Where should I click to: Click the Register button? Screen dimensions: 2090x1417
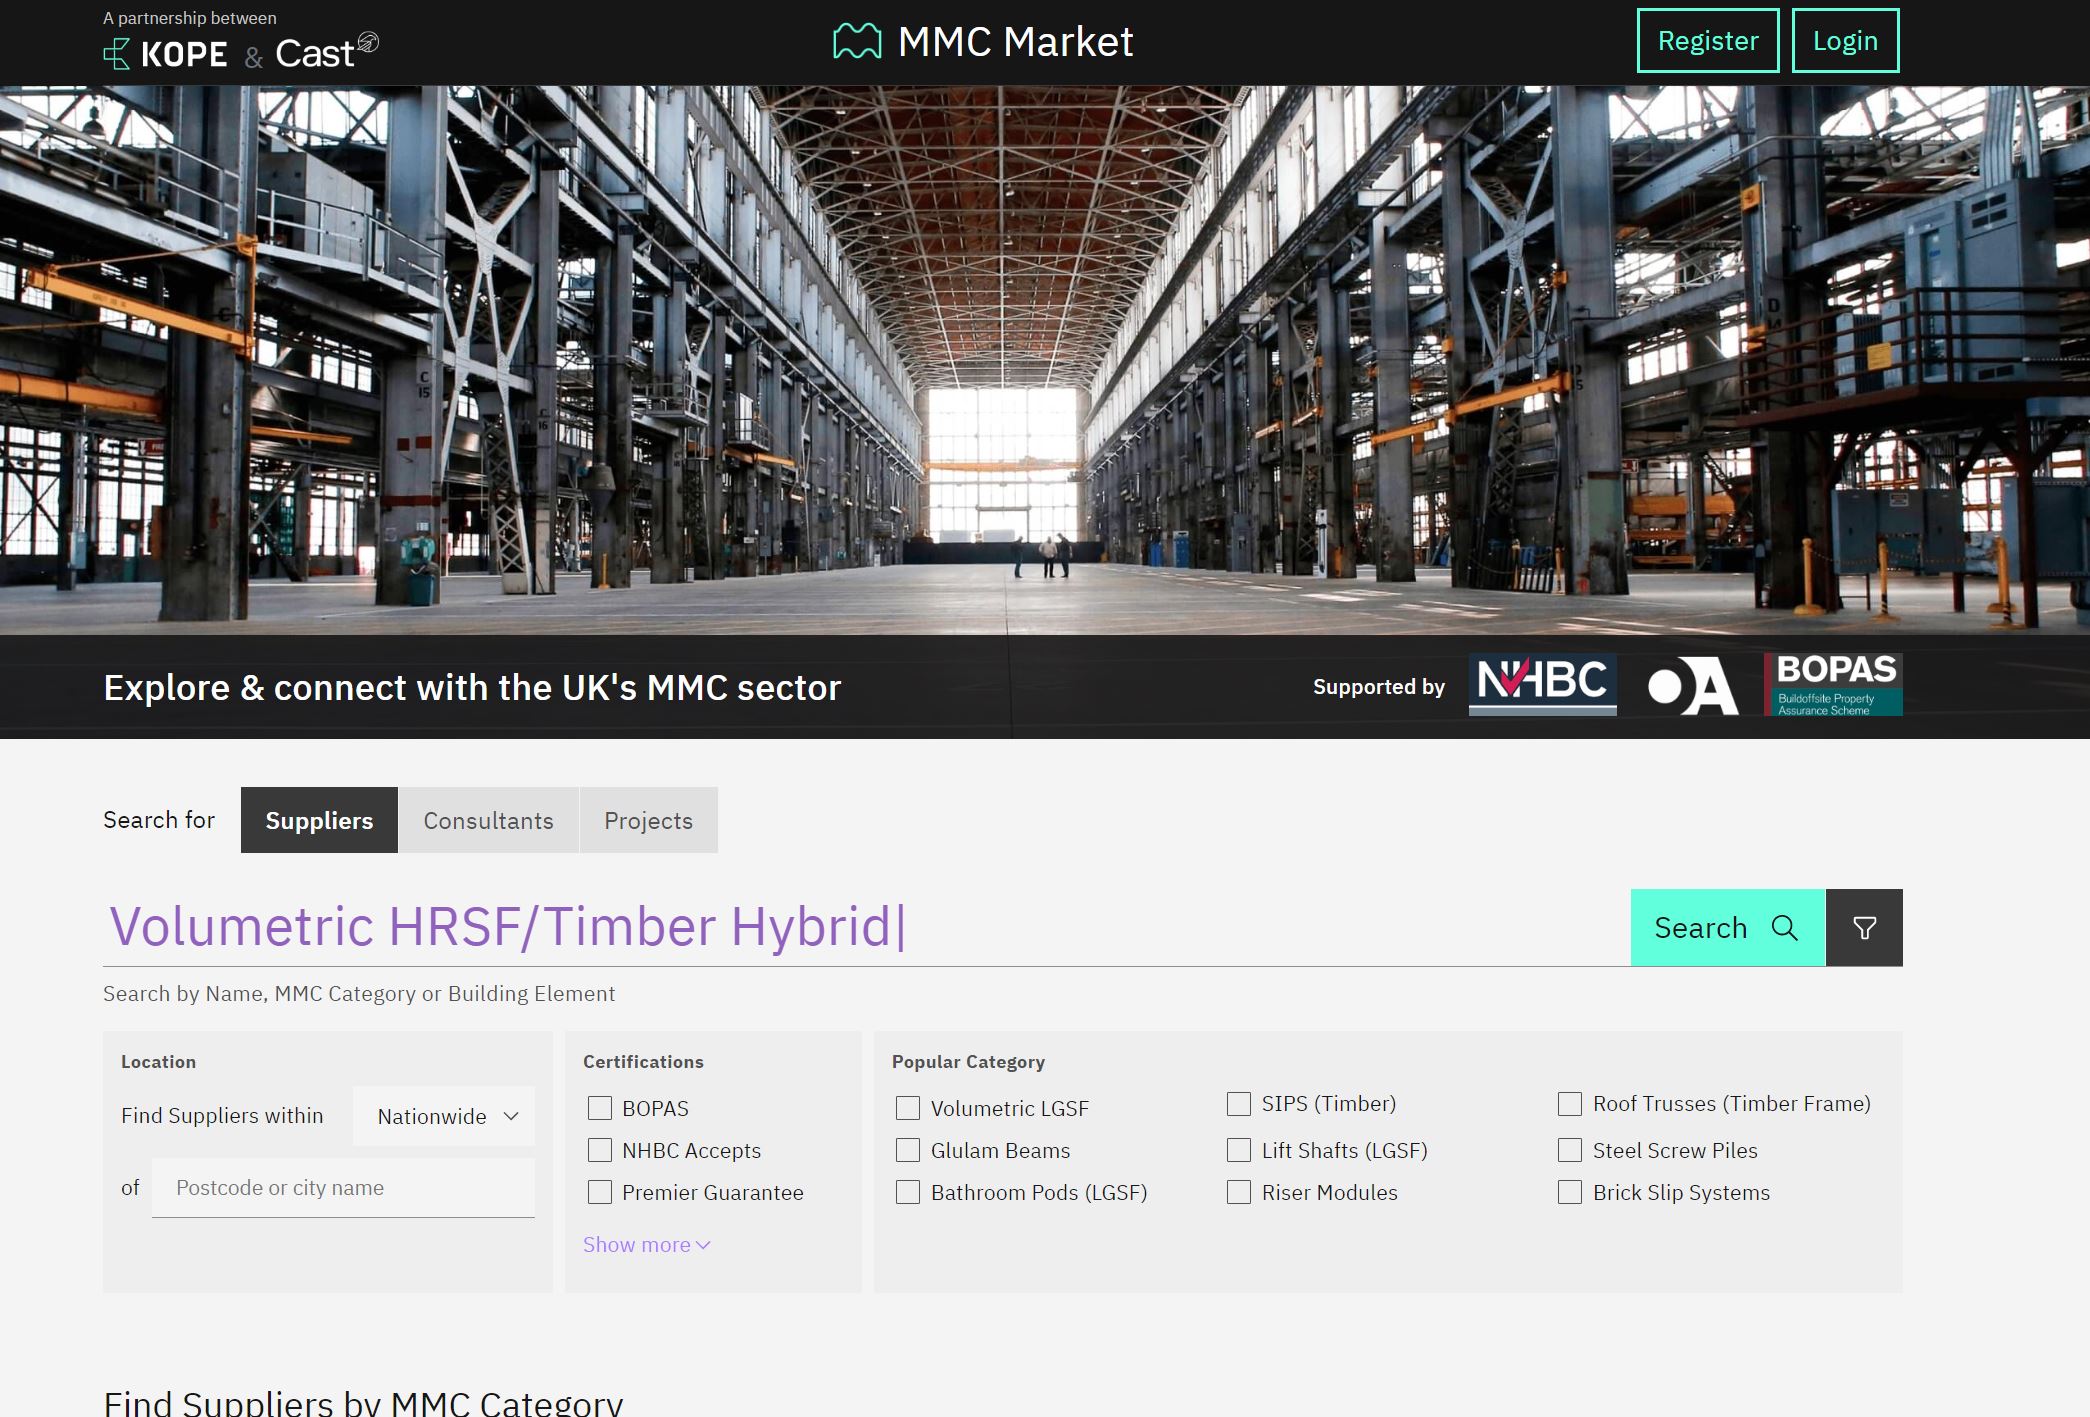point(1707,41)
